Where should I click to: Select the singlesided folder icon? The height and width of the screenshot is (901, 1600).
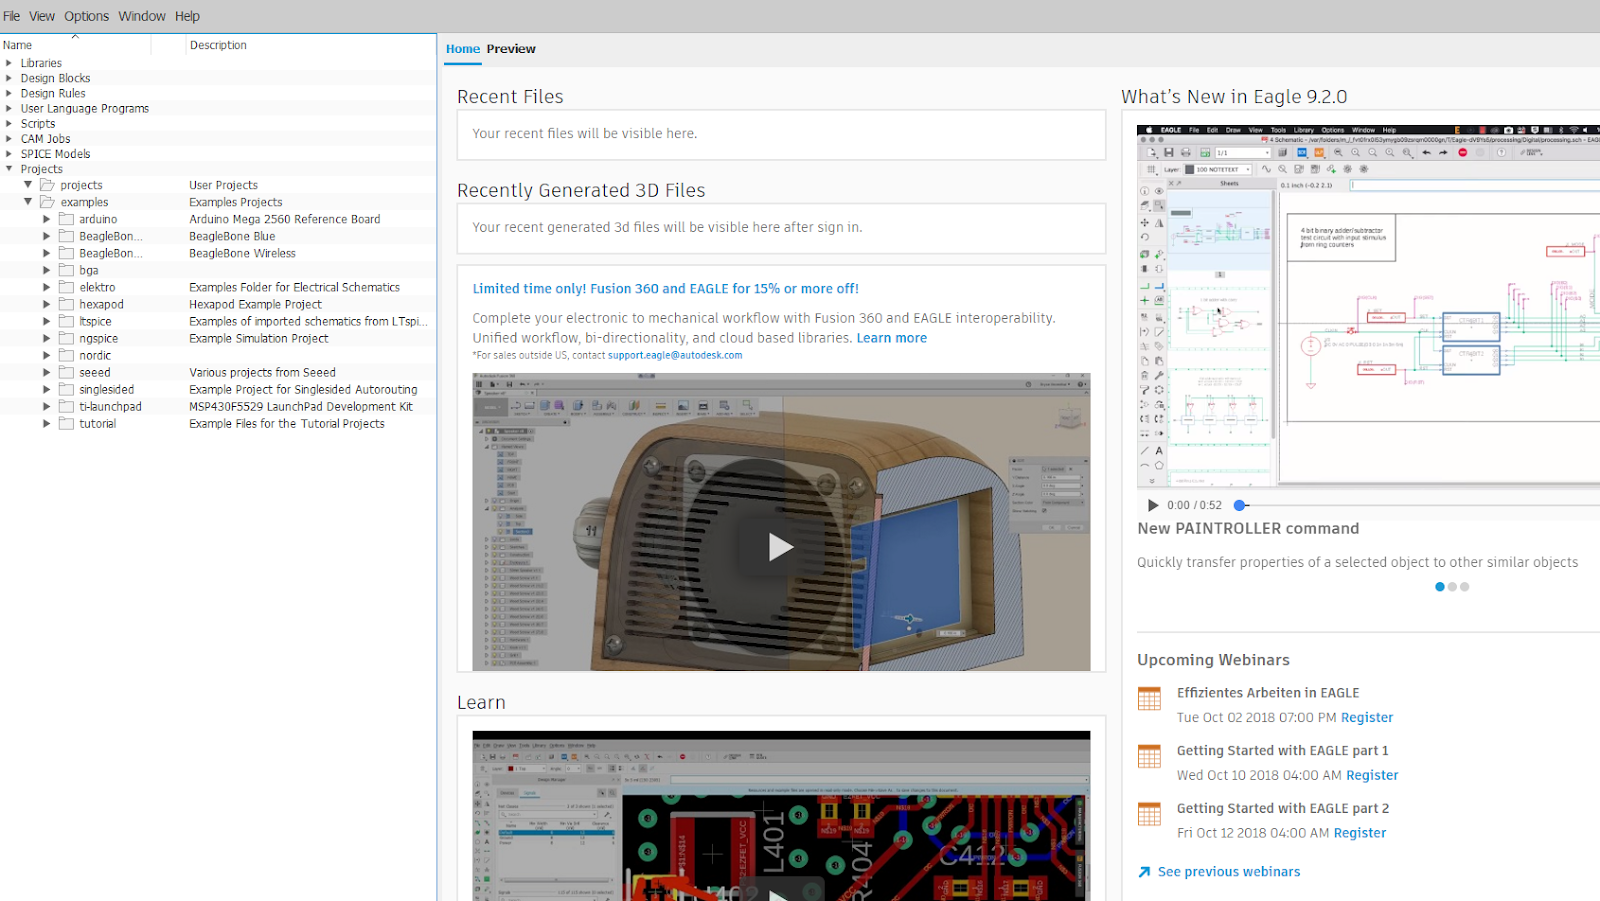(67, 389)
